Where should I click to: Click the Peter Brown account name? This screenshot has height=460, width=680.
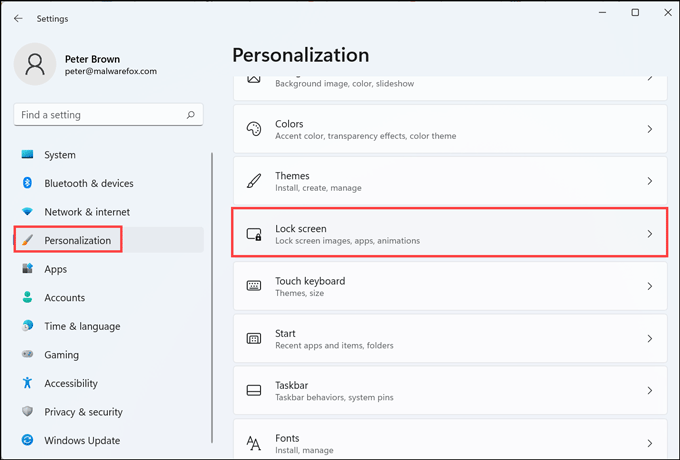click(x=92, y=59)
